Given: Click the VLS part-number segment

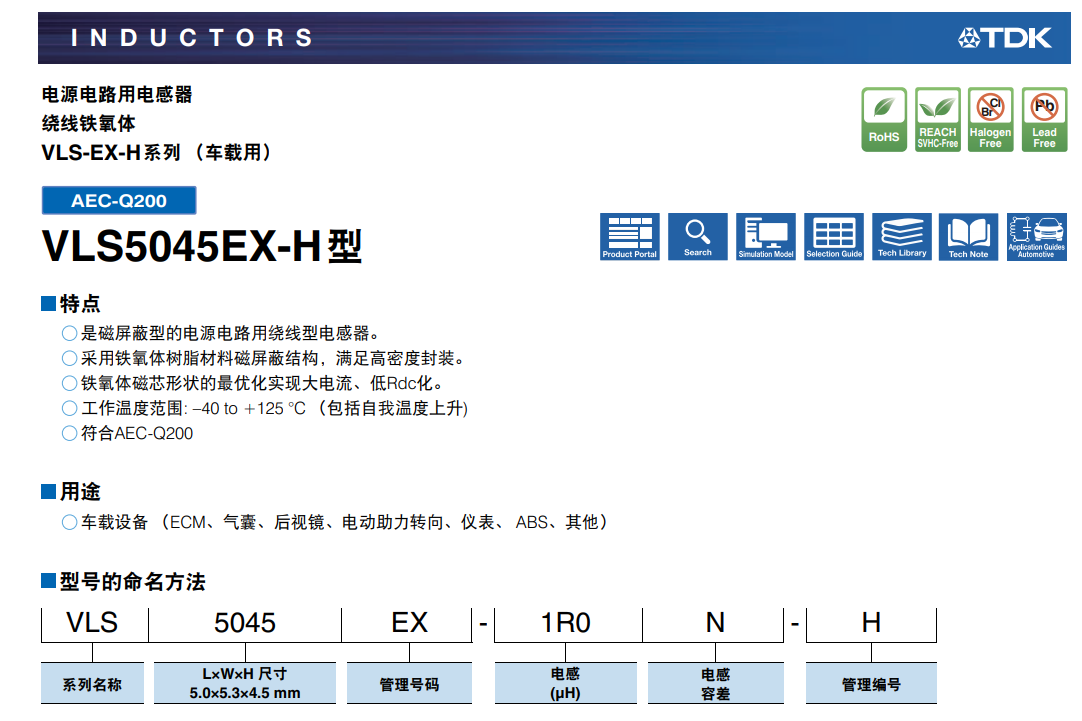Looking at the screenshot, I should [92, 623].
